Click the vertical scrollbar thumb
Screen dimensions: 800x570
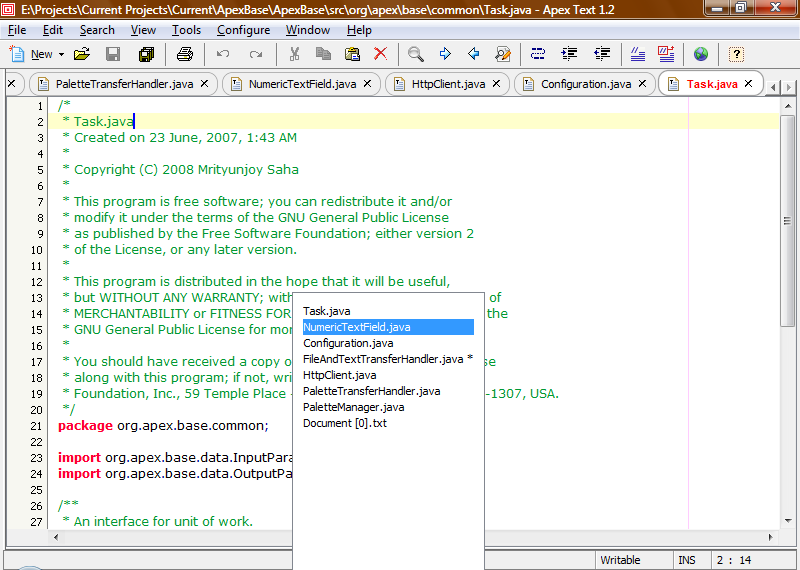(x=788, y=221)
